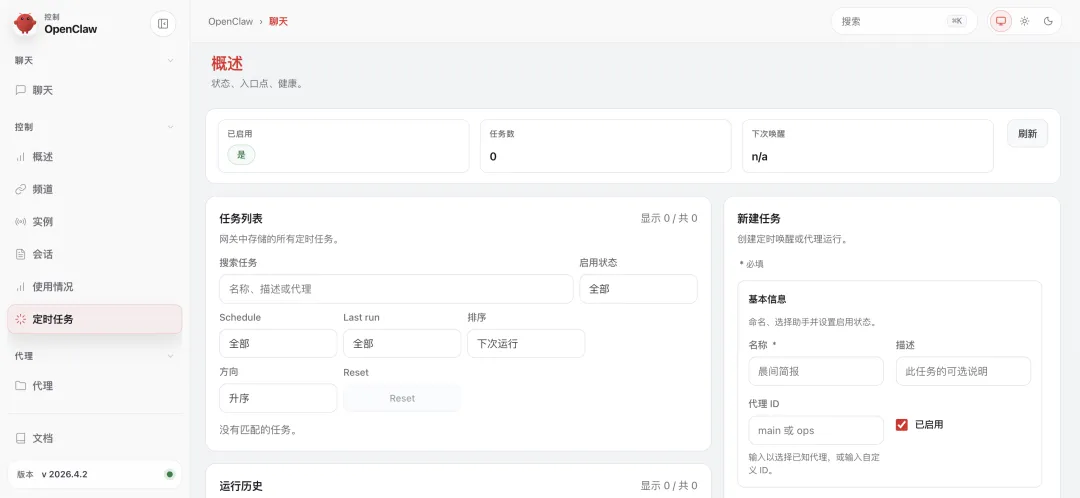This screenshot has width=1080, height=498.
Task: Click OpenClaw in the breadcrumb
Action: (231, 21)
